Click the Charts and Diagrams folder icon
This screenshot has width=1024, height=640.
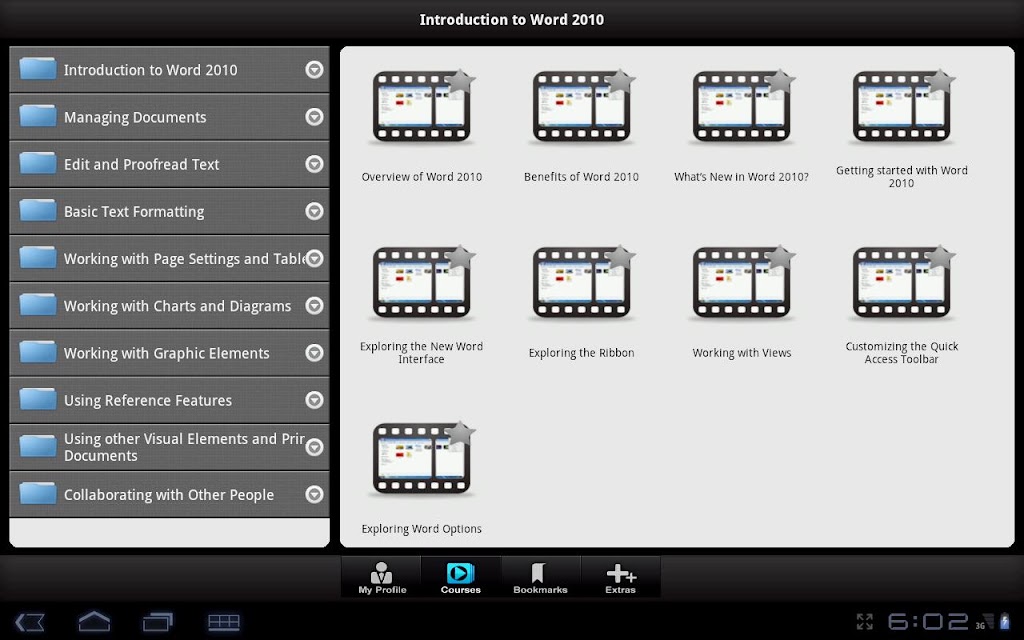click(x=38, y=305)
